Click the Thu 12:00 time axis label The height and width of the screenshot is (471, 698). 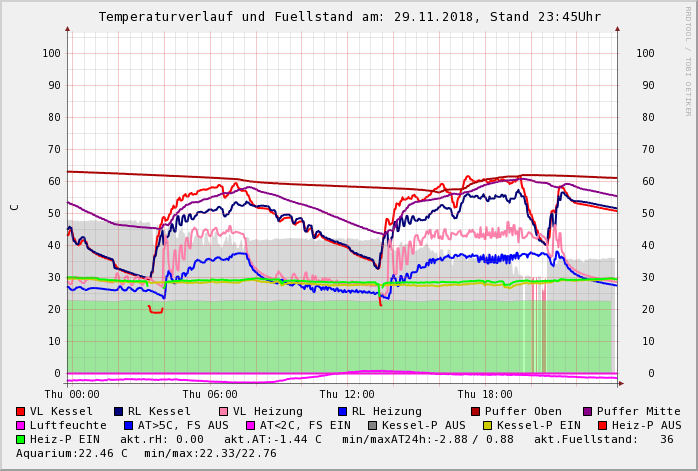[347, 394]
